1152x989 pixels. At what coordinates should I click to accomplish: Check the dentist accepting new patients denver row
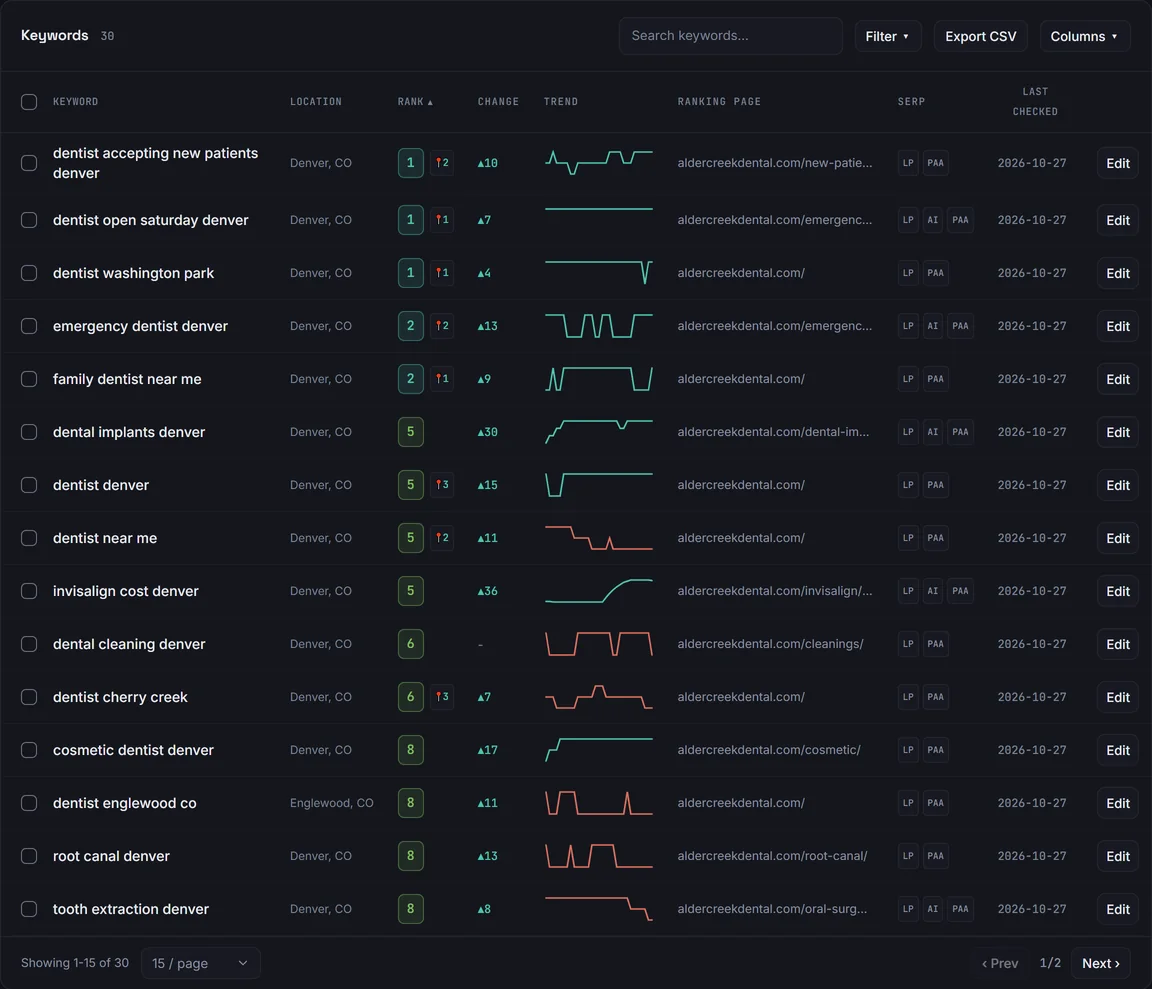29,162
